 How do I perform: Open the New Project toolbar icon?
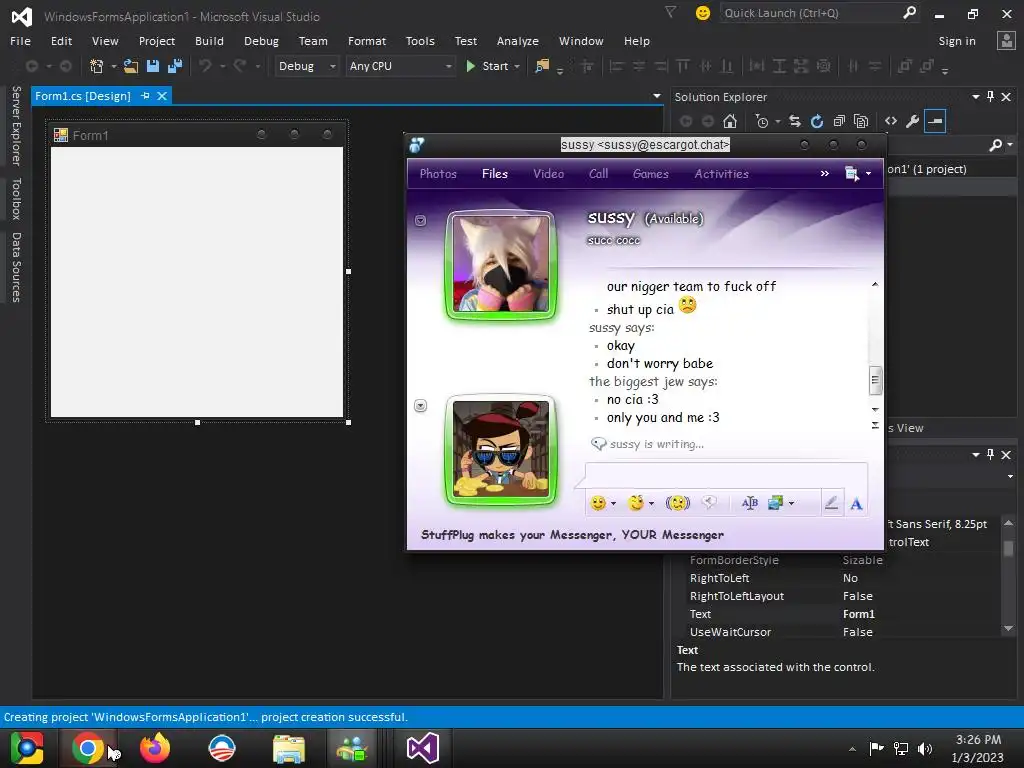[97, 66]
